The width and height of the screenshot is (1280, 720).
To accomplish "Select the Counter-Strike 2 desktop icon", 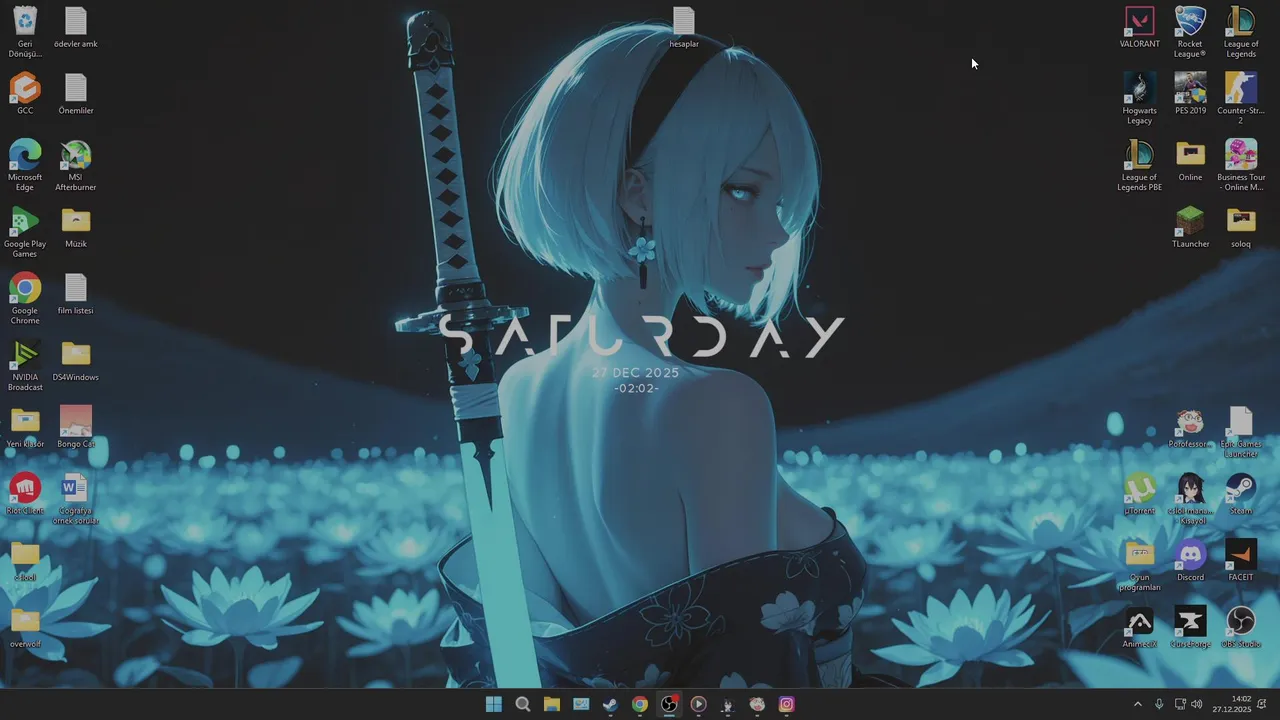I will pos(1241,99).
